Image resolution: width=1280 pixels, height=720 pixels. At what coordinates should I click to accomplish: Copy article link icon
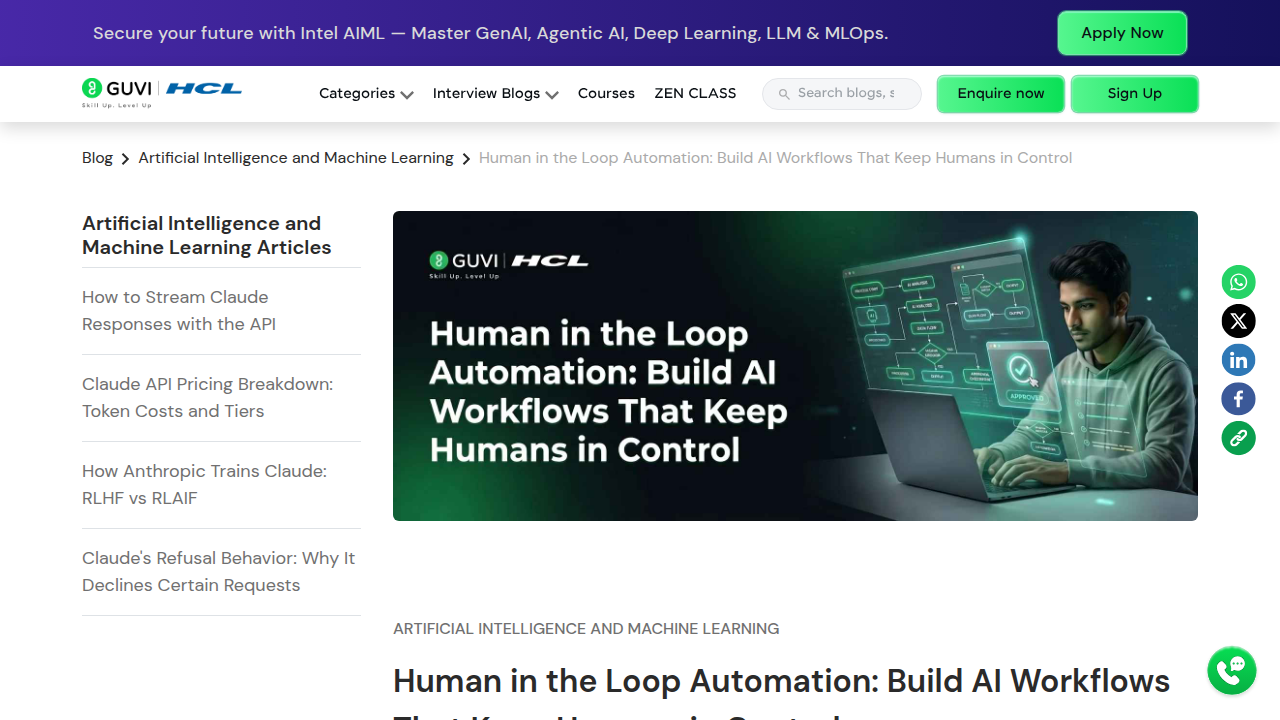click(1238, 438)
